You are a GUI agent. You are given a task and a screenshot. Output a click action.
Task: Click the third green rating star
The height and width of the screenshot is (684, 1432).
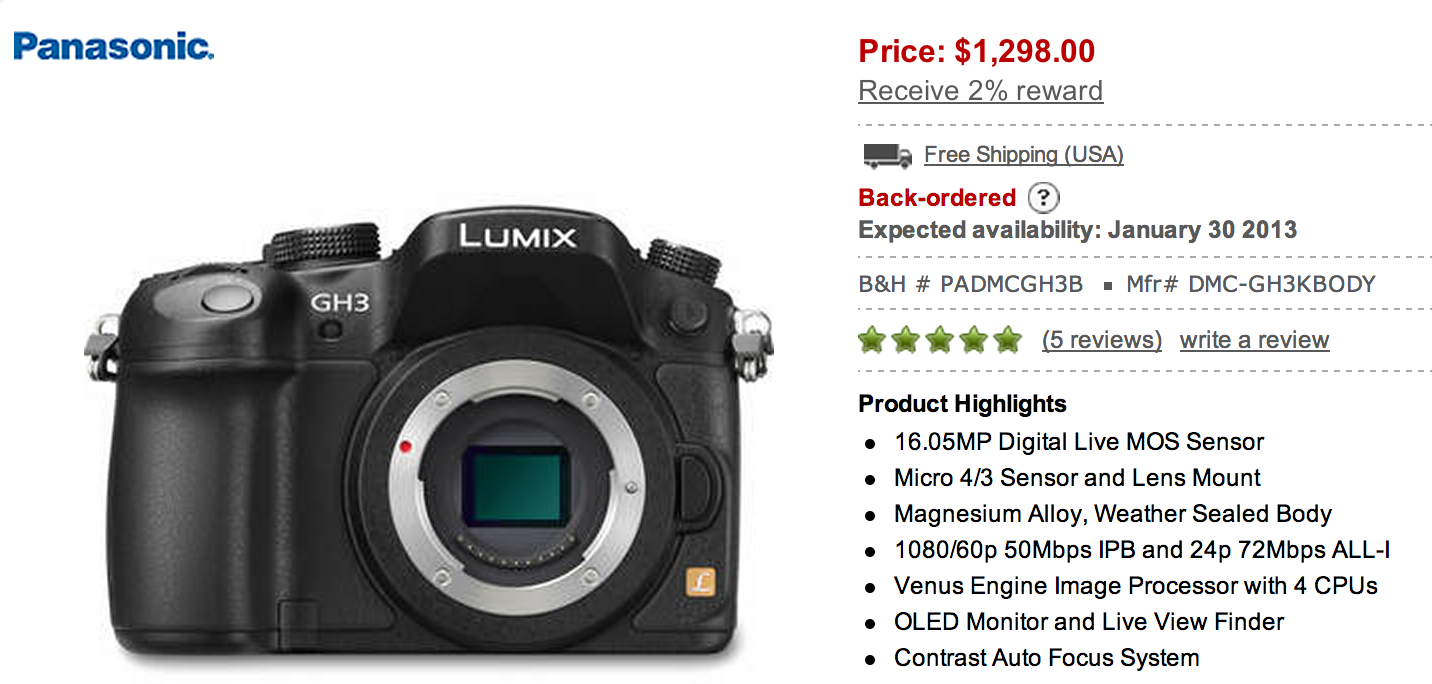(x=940, y=340)
